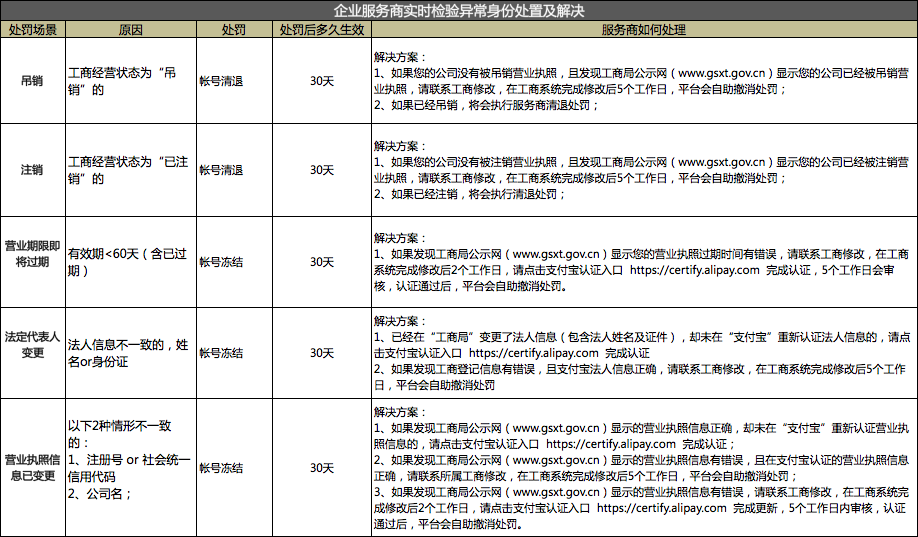Click 帐号冻结 in the 营业执照信息已变更 row
Screen dimensions: 918x537
coord(221,467)
